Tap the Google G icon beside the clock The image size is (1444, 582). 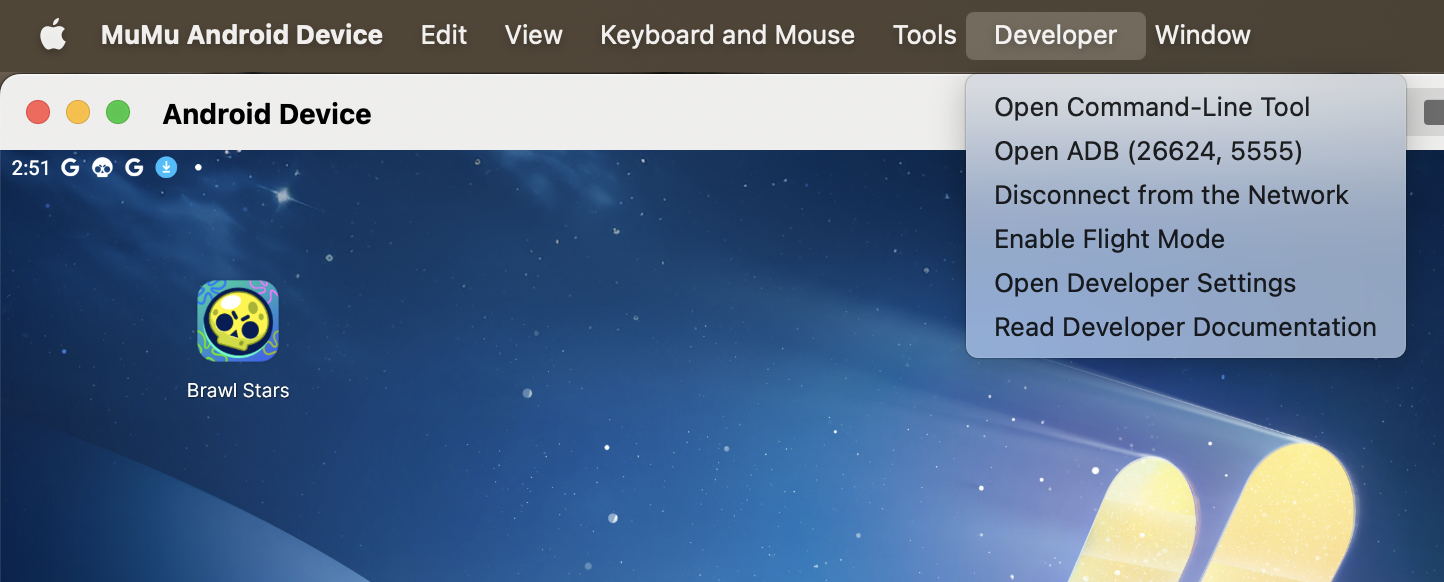click(70, 168)
